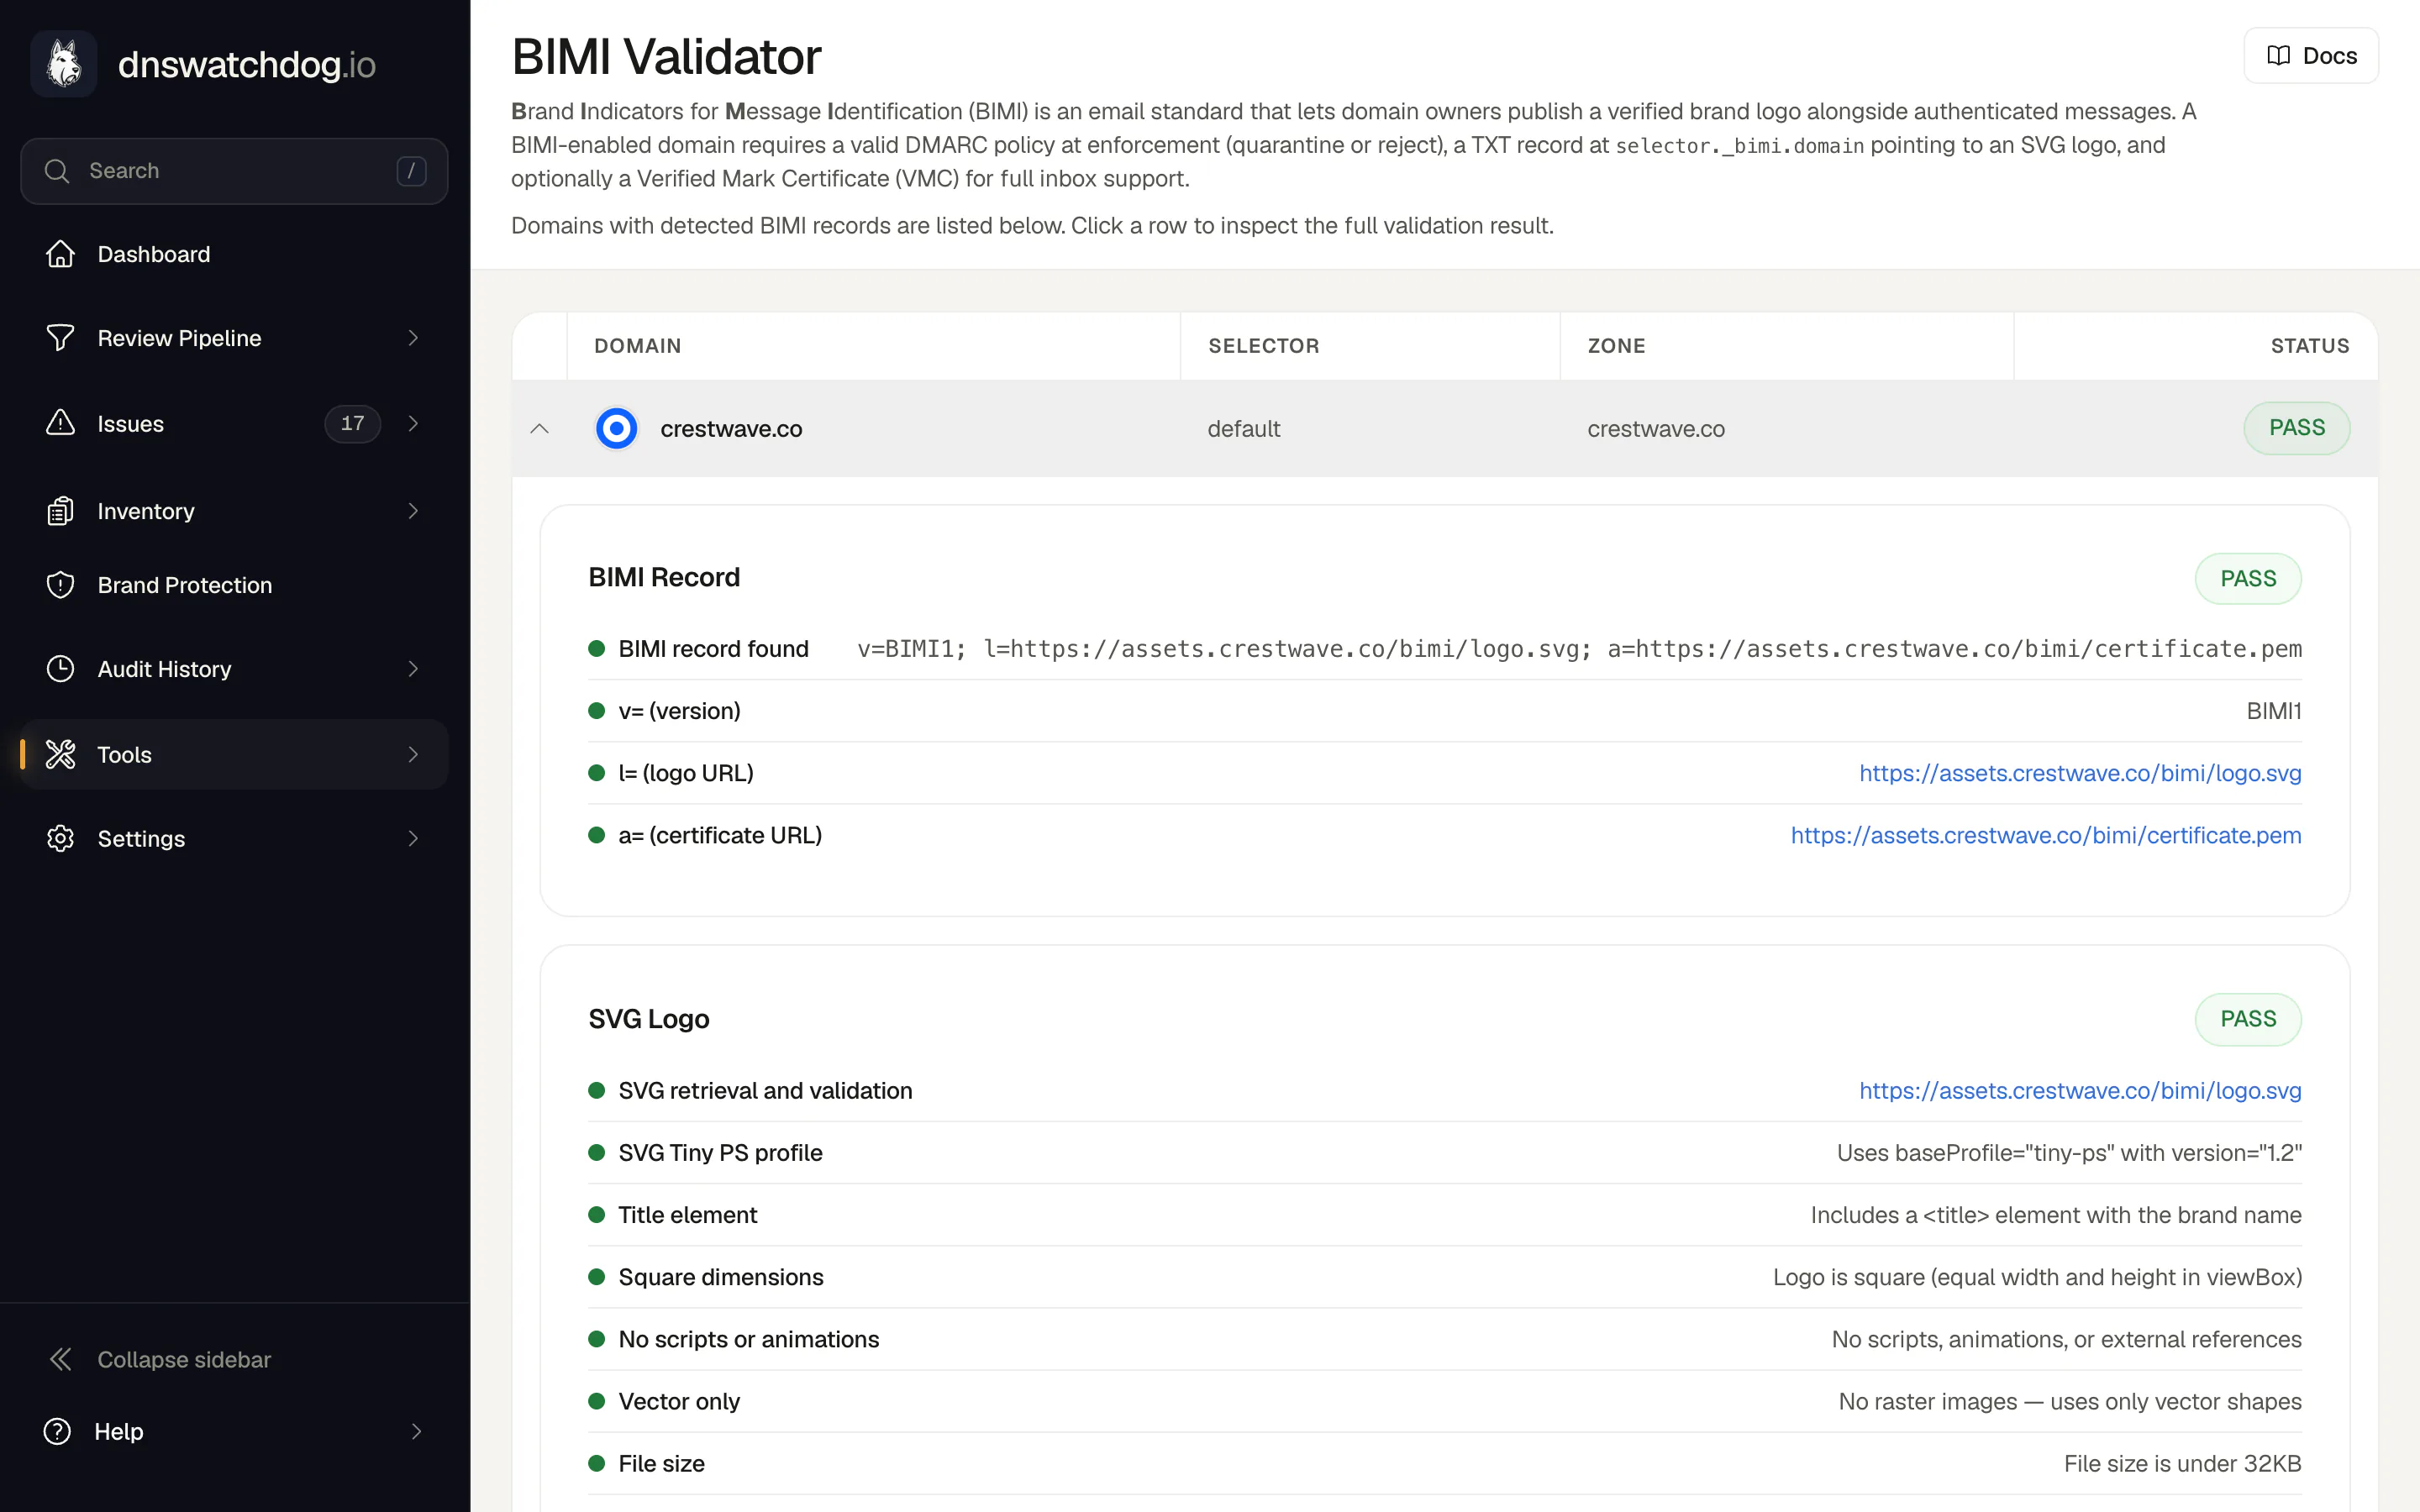Click the 'No scripts or animations' label
This screenshot has width=2420, height=1512.
tap(749, 1339)
